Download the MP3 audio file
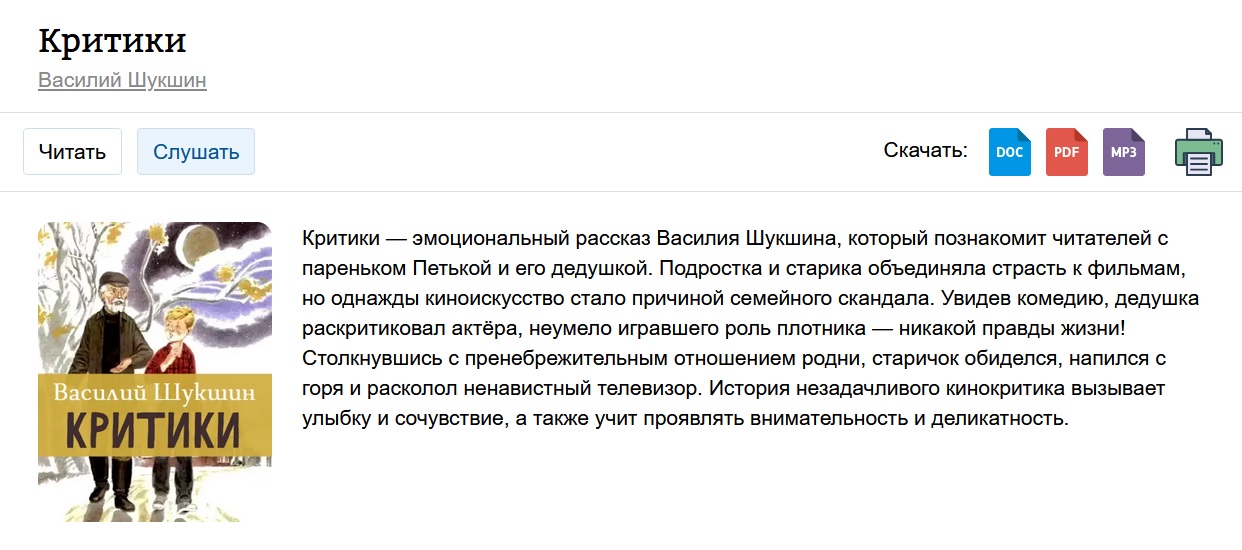The width and height of the screenshot is (1242, 550). (1123, 152)
